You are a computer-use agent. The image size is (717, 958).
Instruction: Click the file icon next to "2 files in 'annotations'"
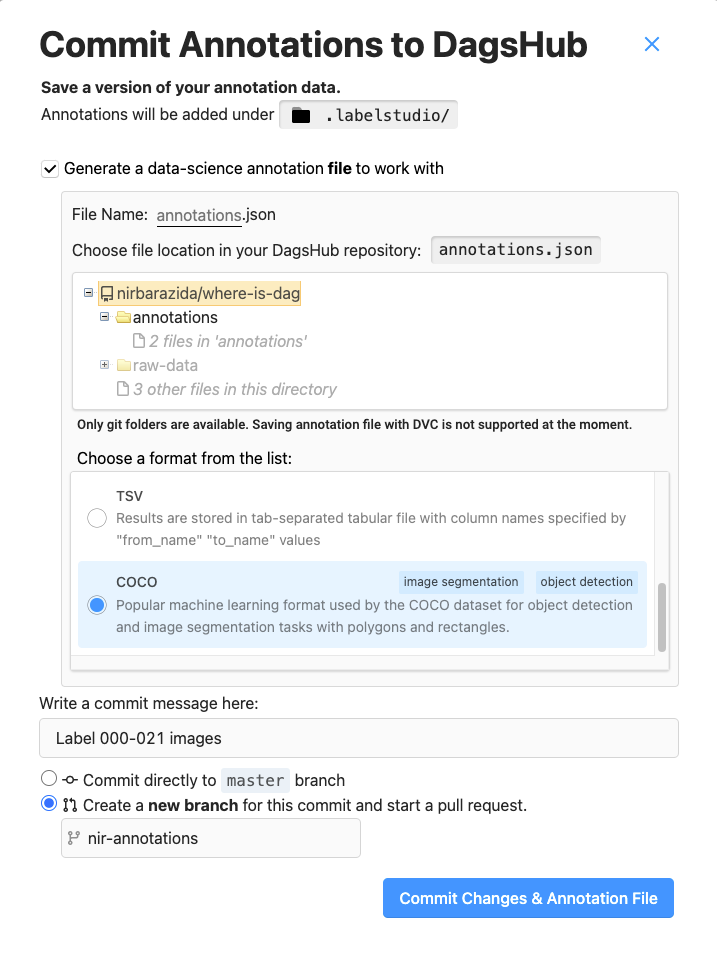click(139, 342)
